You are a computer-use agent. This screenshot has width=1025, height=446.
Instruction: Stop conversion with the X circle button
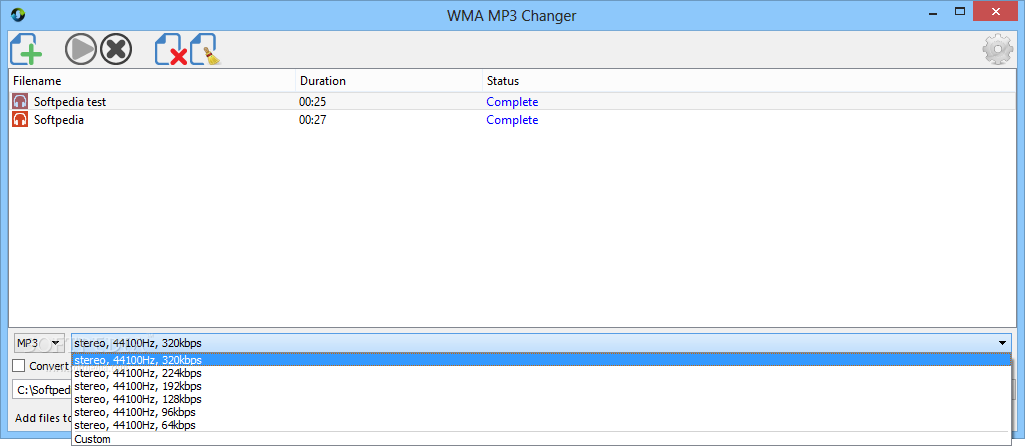(116, 49)
